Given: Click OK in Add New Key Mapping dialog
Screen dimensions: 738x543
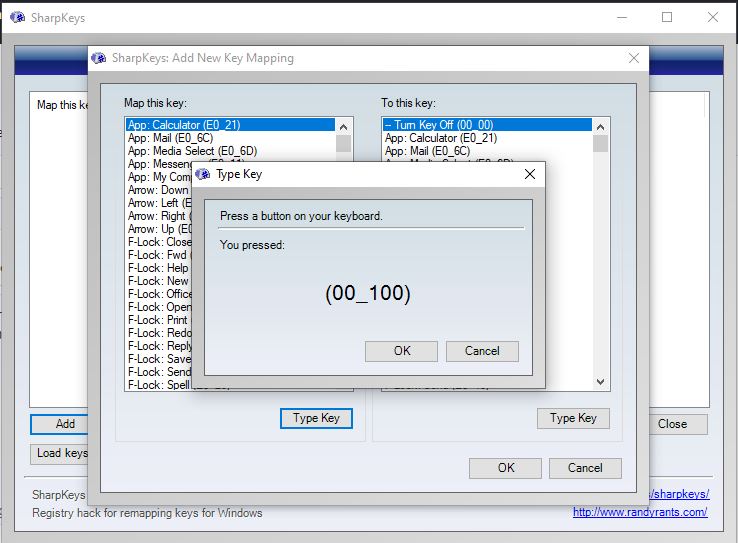Looking at the screenshot, I should click(x=505, y=468).
